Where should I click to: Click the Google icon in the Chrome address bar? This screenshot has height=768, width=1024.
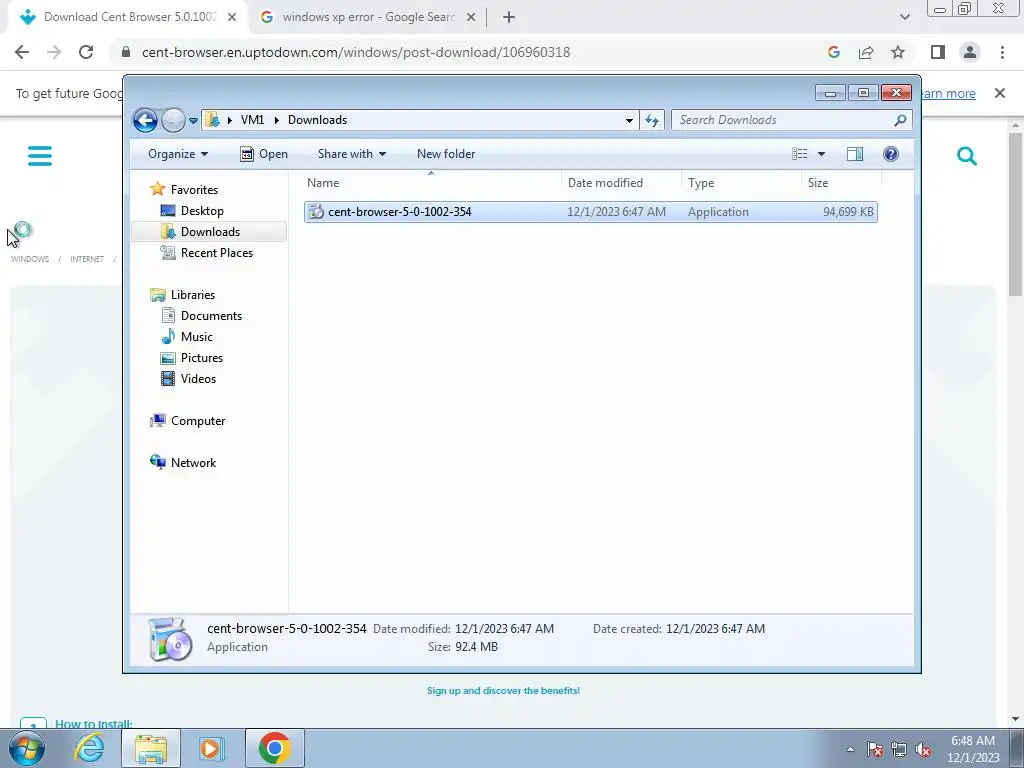(834, 52)
